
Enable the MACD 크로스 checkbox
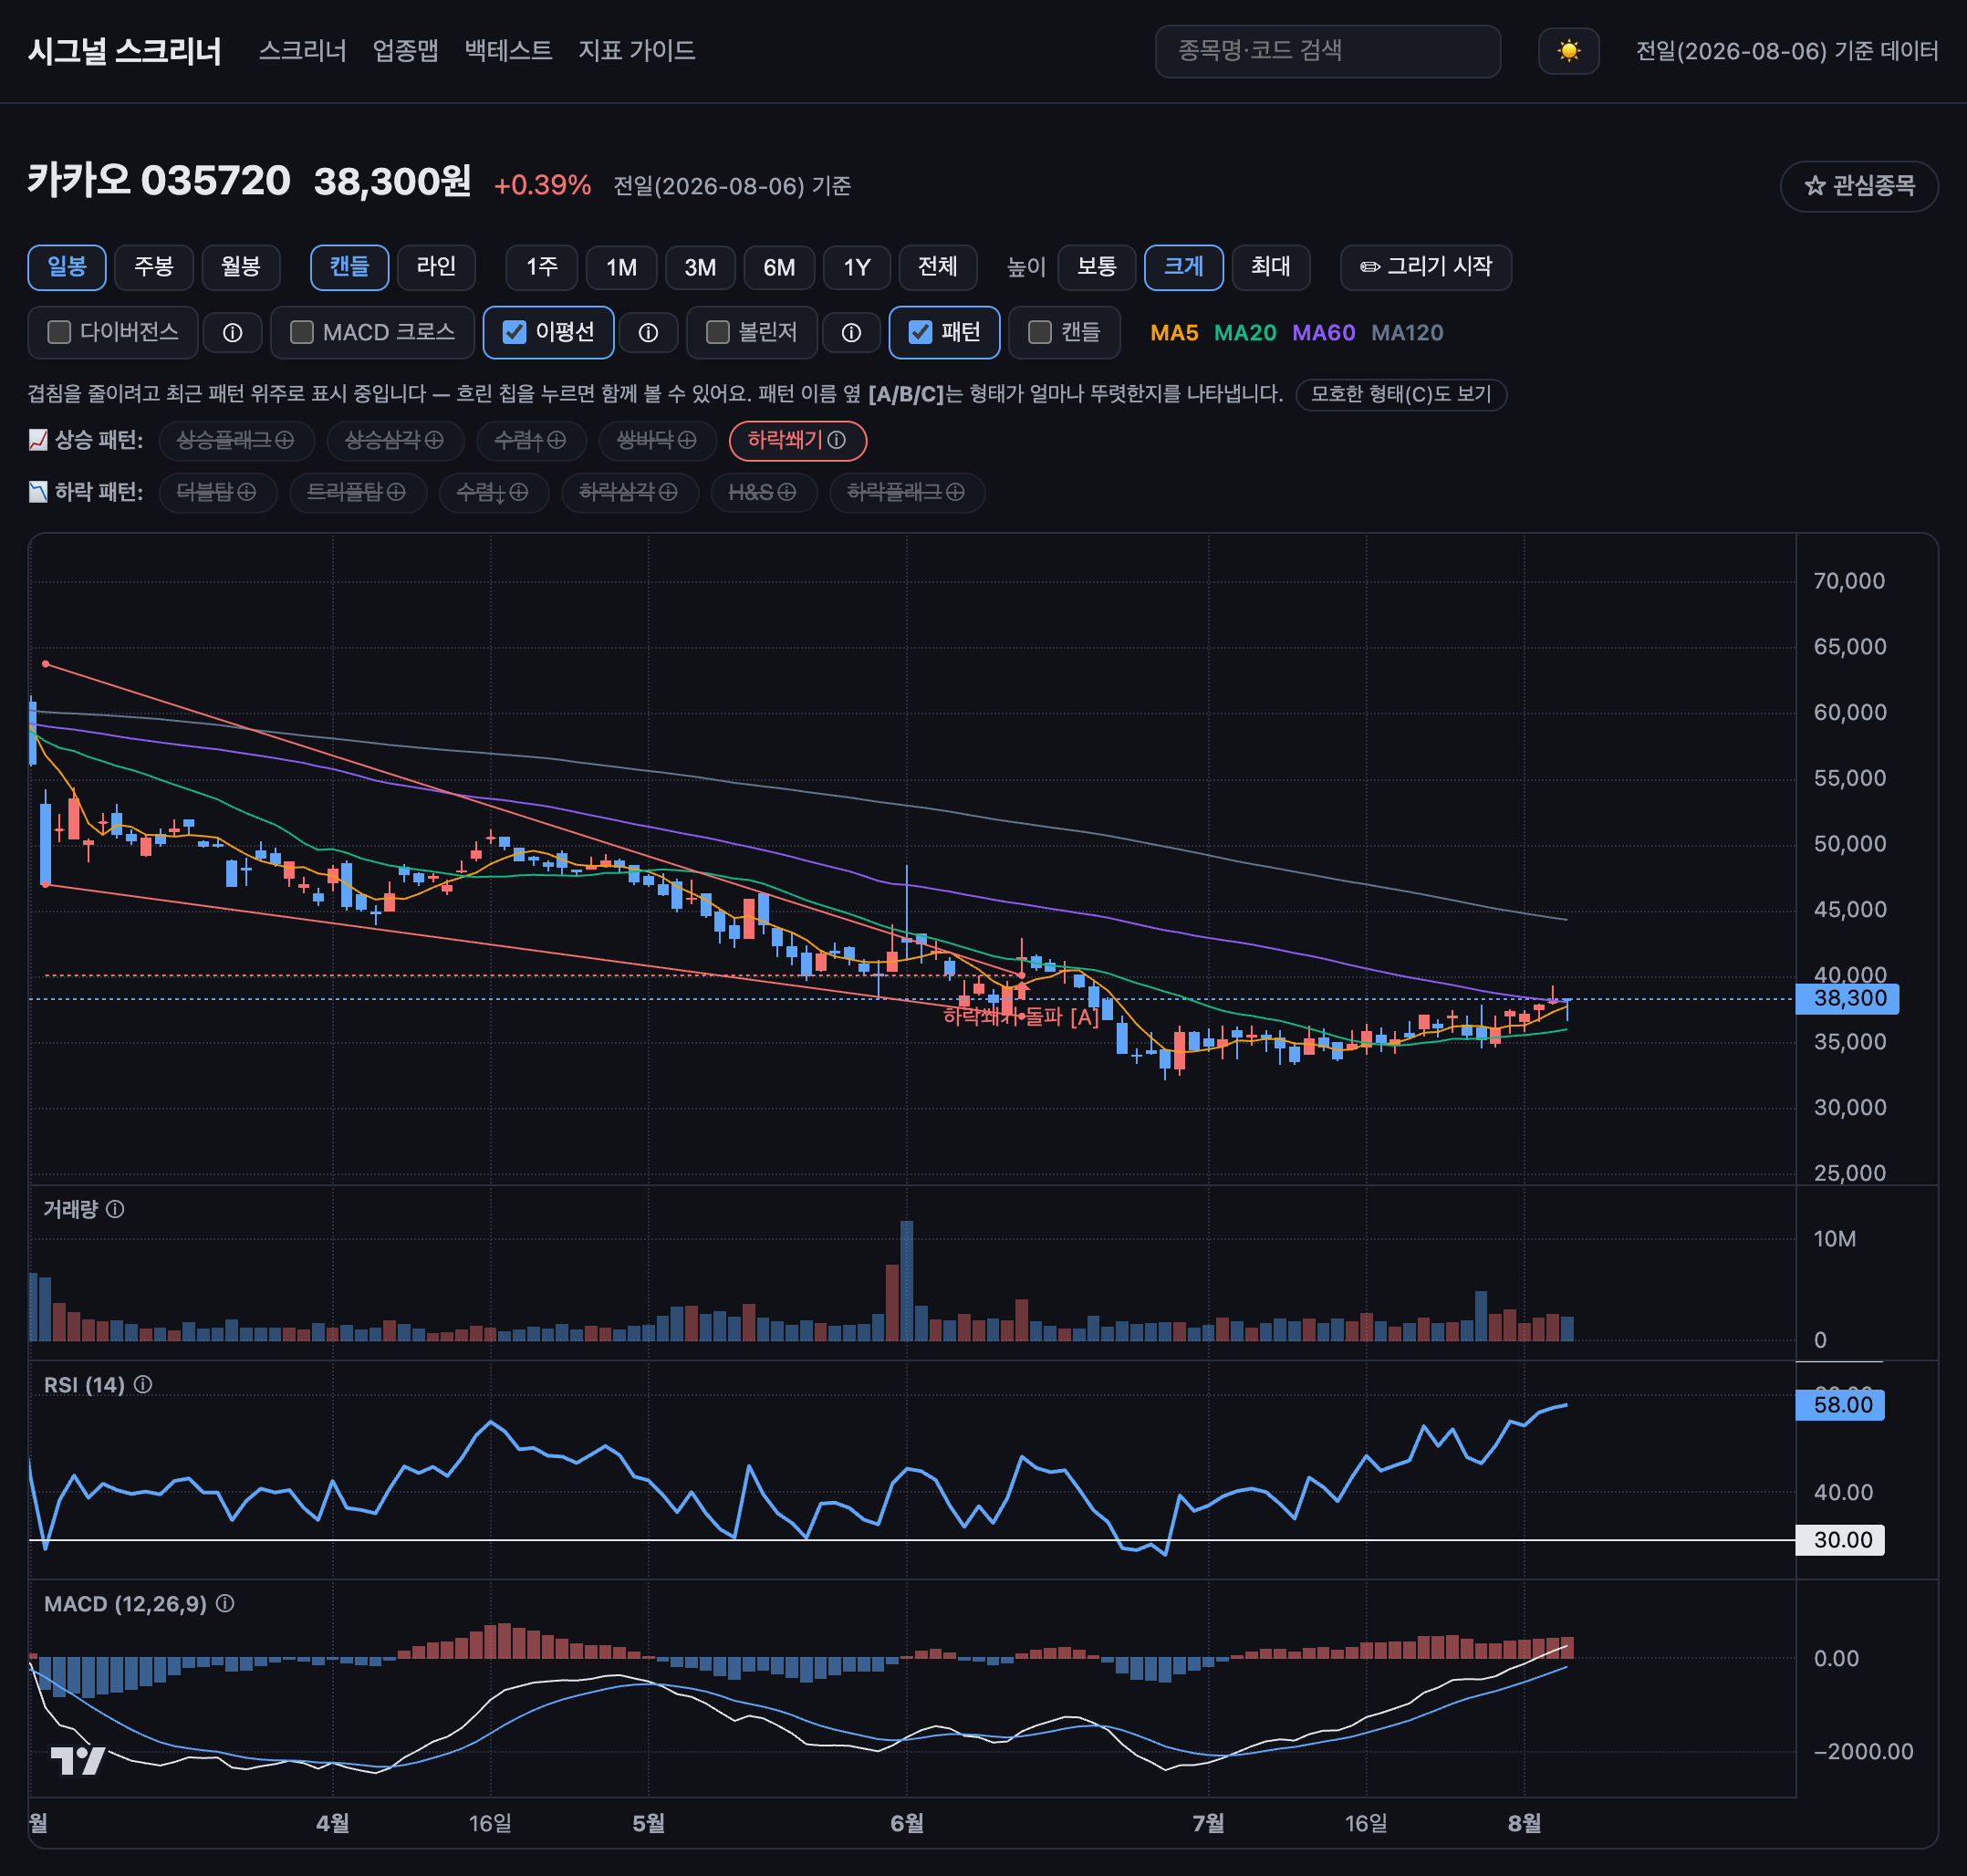point(301,332)
